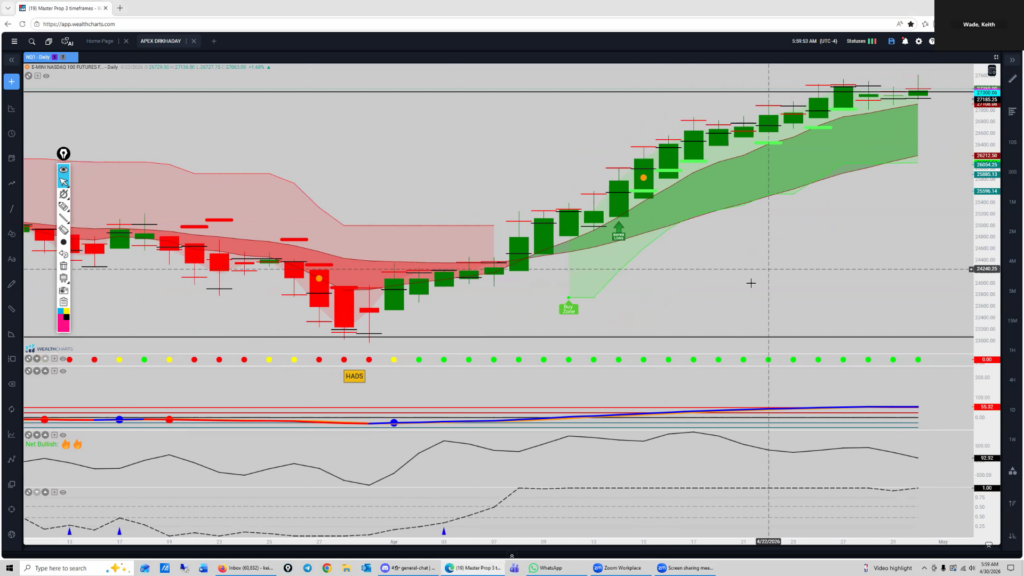Open the hamburger main menu

[x=14, y=41]
